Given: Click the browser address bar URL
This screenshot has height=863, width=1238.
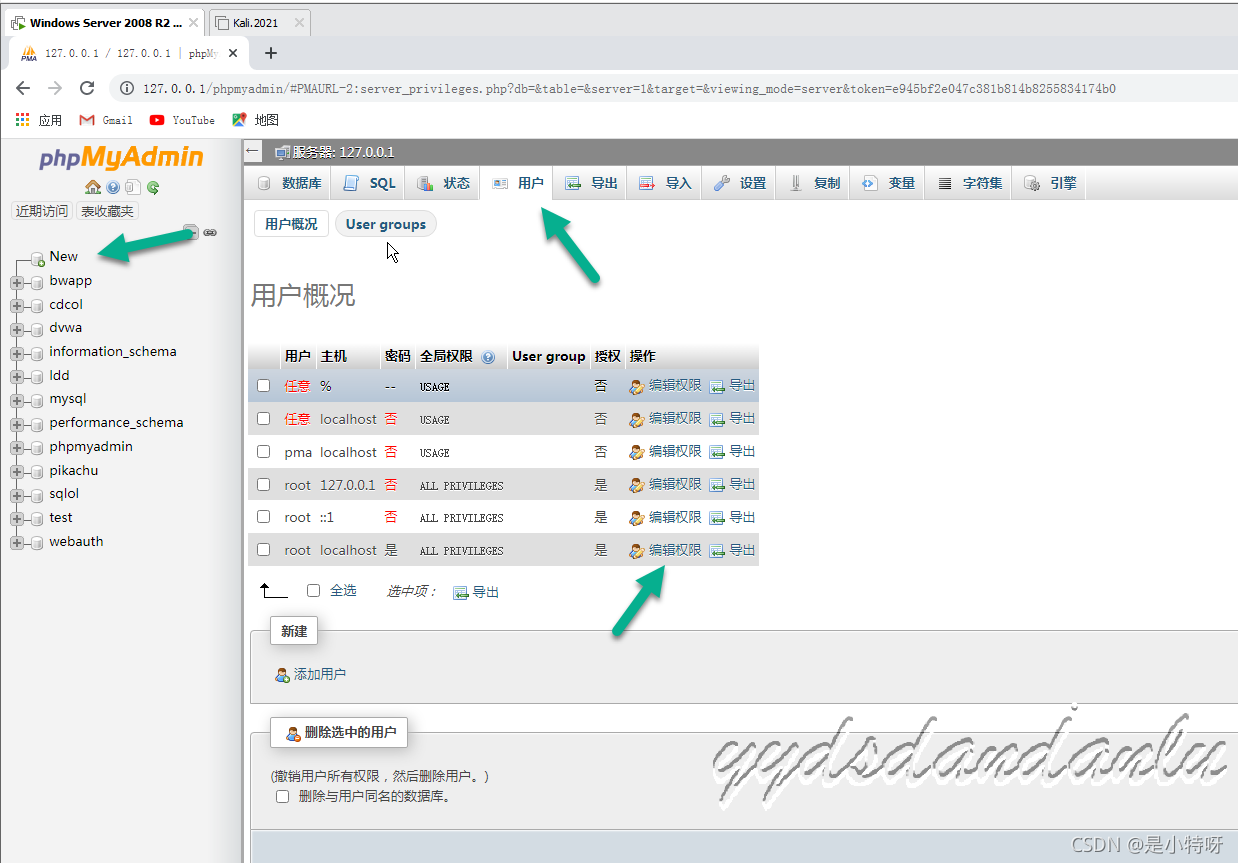Looking at the screenshot, I should click(629, 89).
